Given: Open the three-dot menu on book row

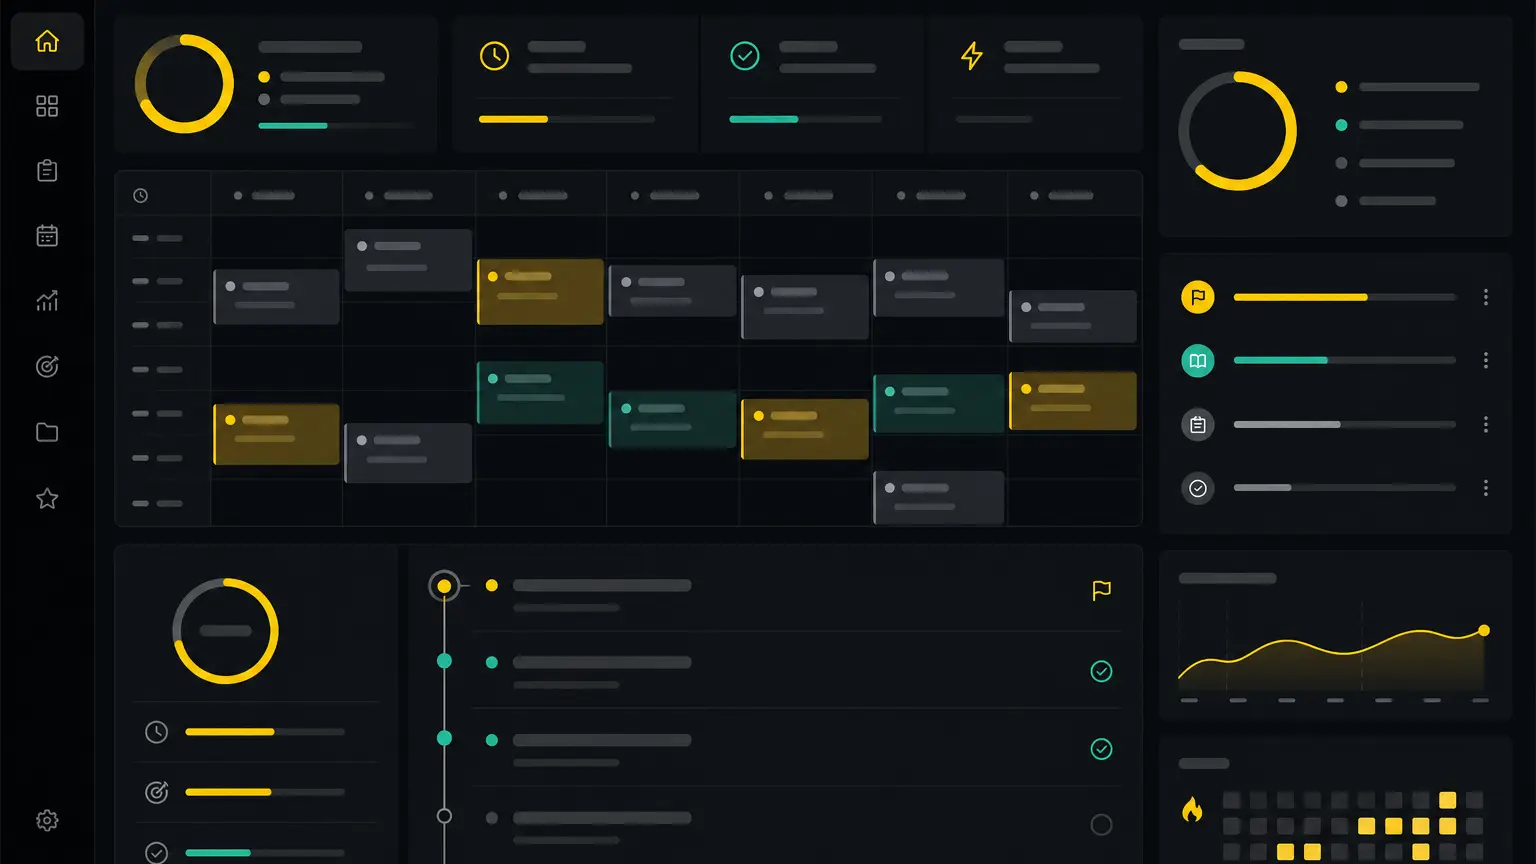Looking at the screenshot, I should click(1486, 360).
